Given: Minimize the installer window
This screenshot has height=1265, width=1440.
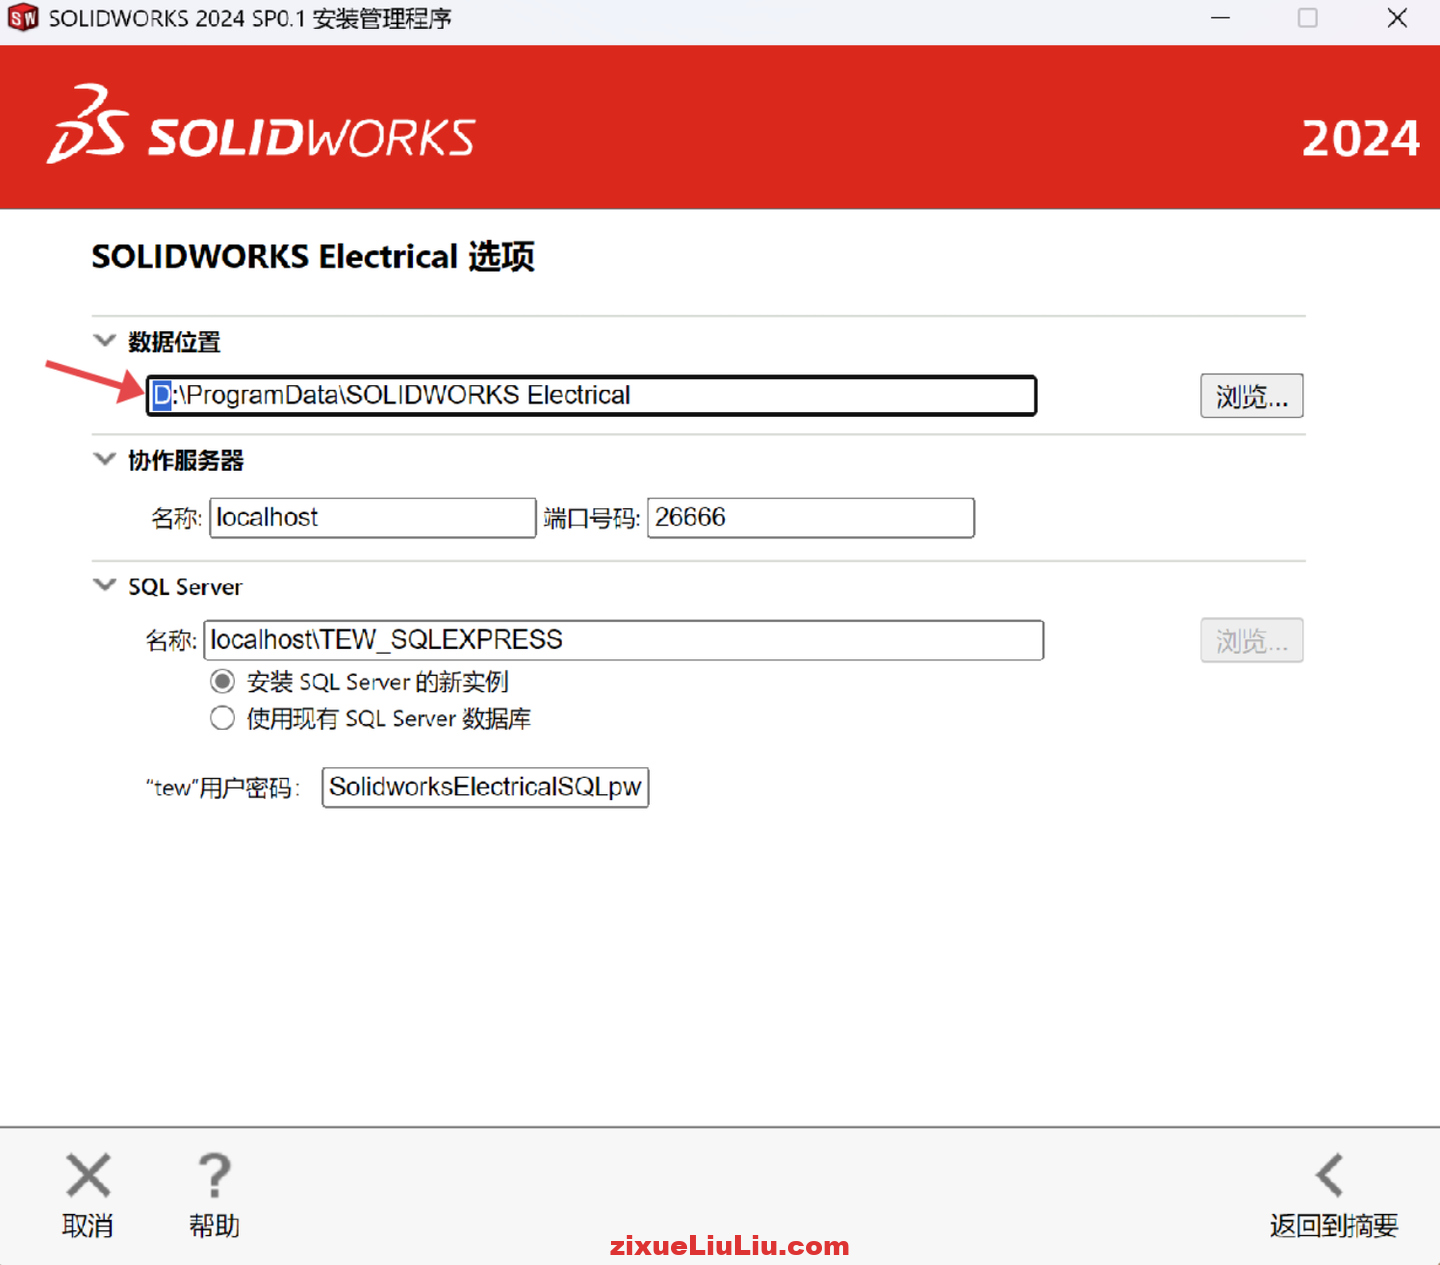Looking at the screenshot, I should point(1220,18).
